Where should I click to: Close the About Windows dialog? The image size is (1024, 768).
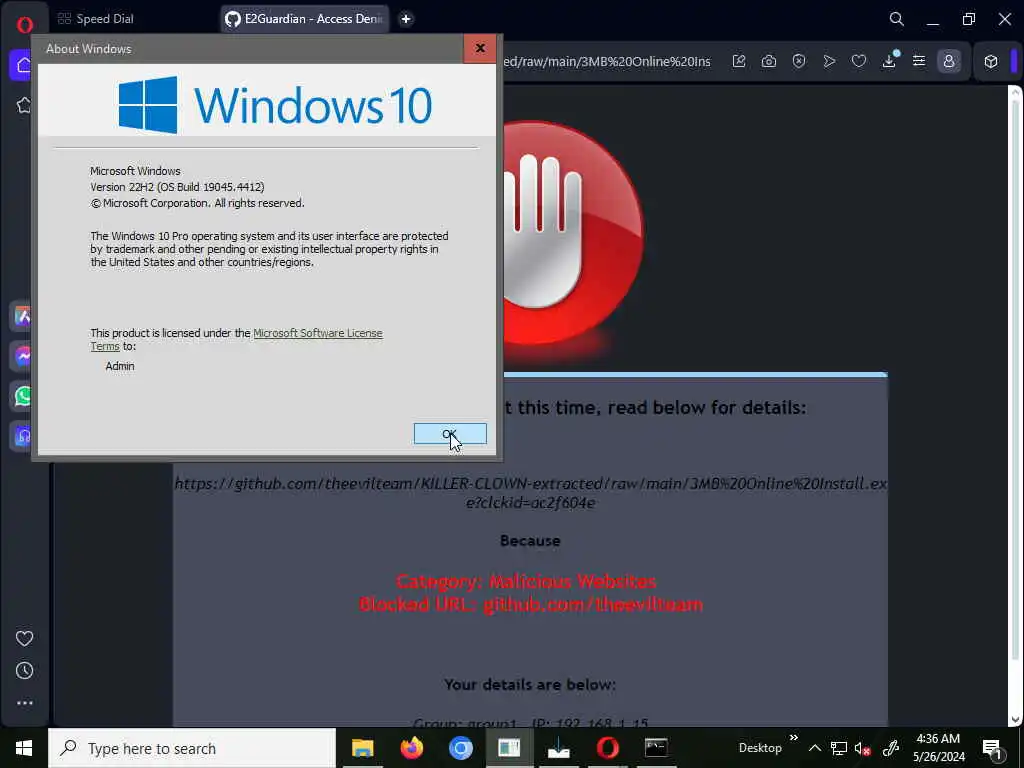(480, 48)
